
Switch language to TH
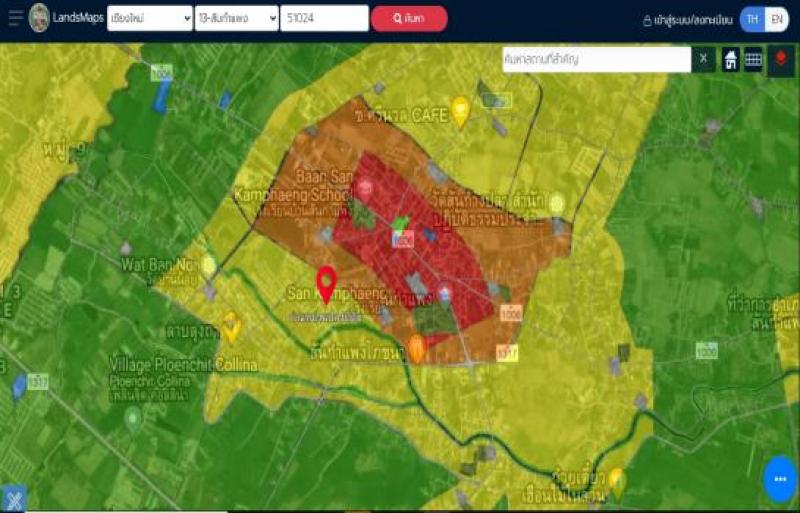(752, 19)
